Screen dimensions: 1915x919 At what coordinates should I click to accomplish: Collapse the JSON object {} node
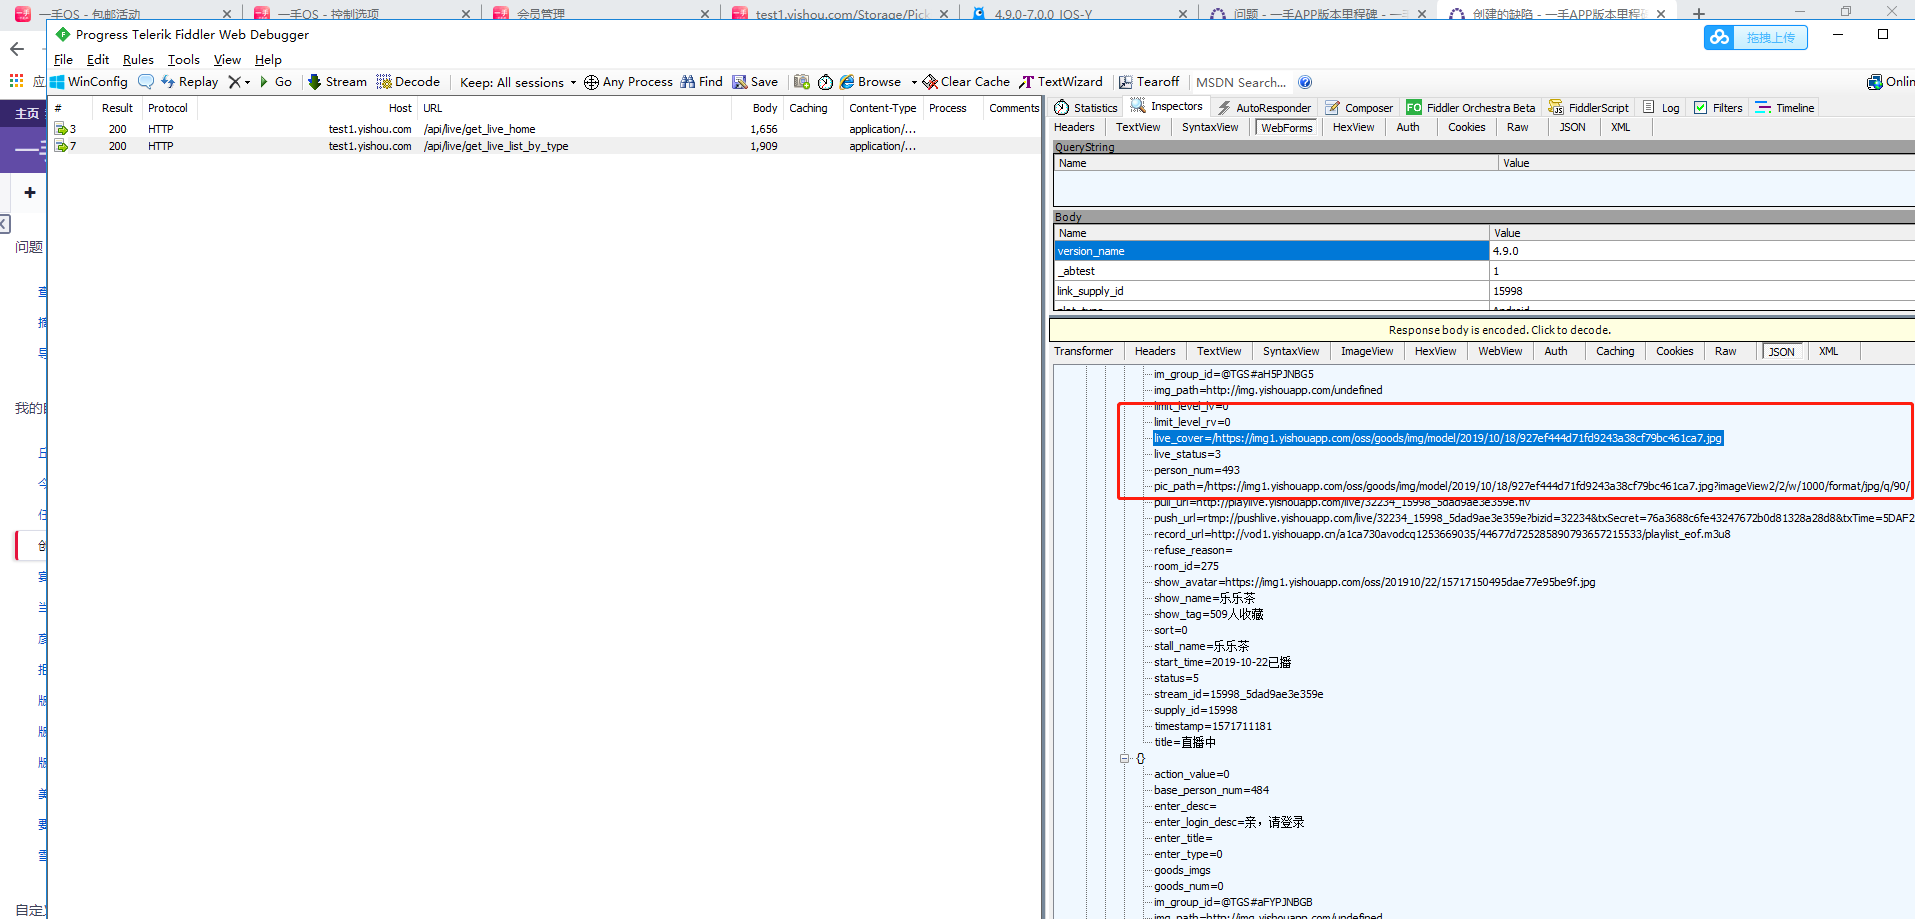pyautogui.click(x=1125, y=758)
